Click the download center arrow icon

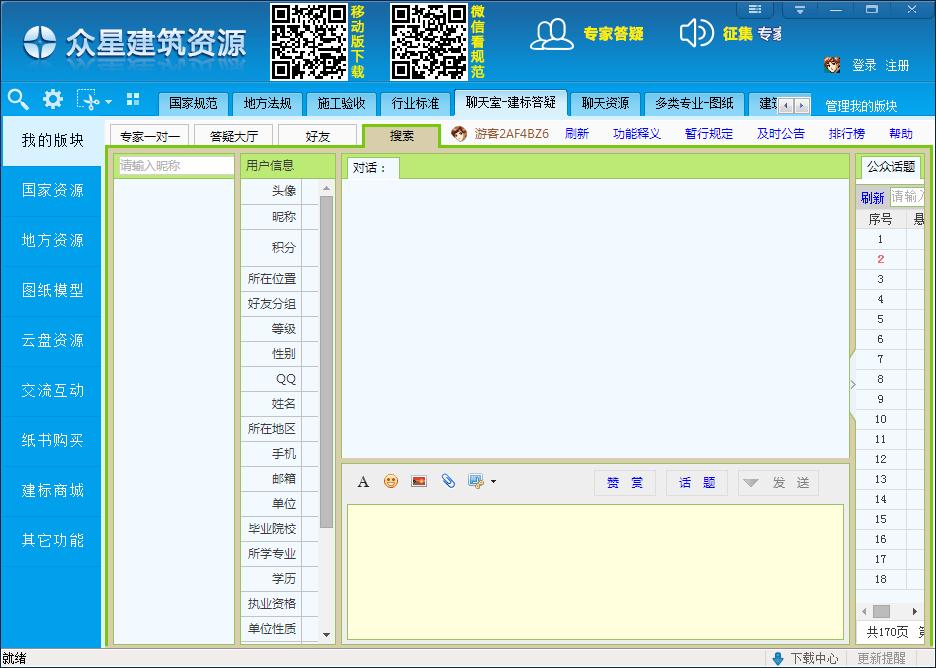tap(778, 658)
